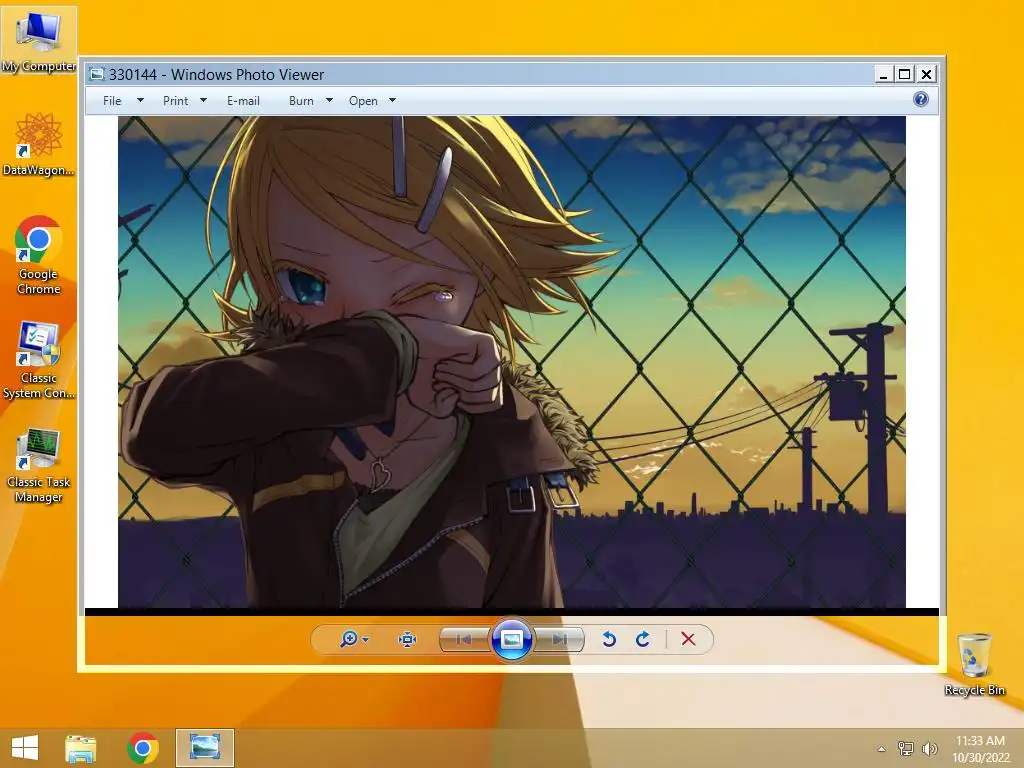Click the E-mail menu item

pos(243,101)
